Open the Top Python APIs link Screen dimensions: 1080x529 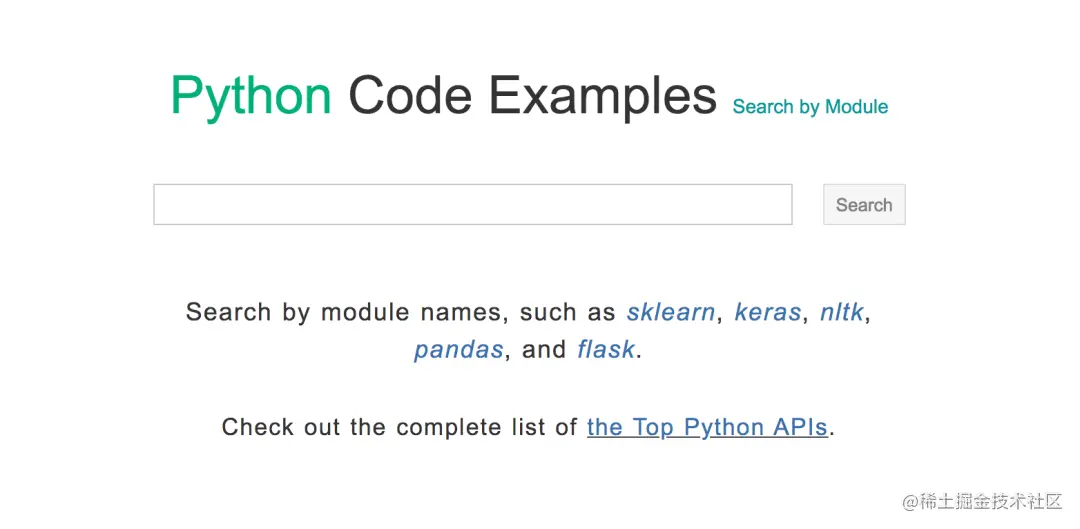(x=707, y=427)
